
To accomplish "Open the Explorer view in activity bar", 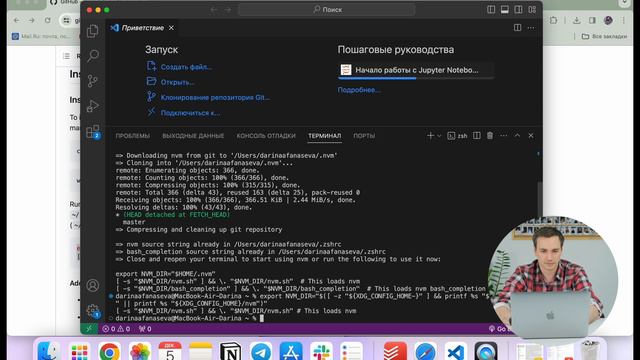I will pos(93,31).
